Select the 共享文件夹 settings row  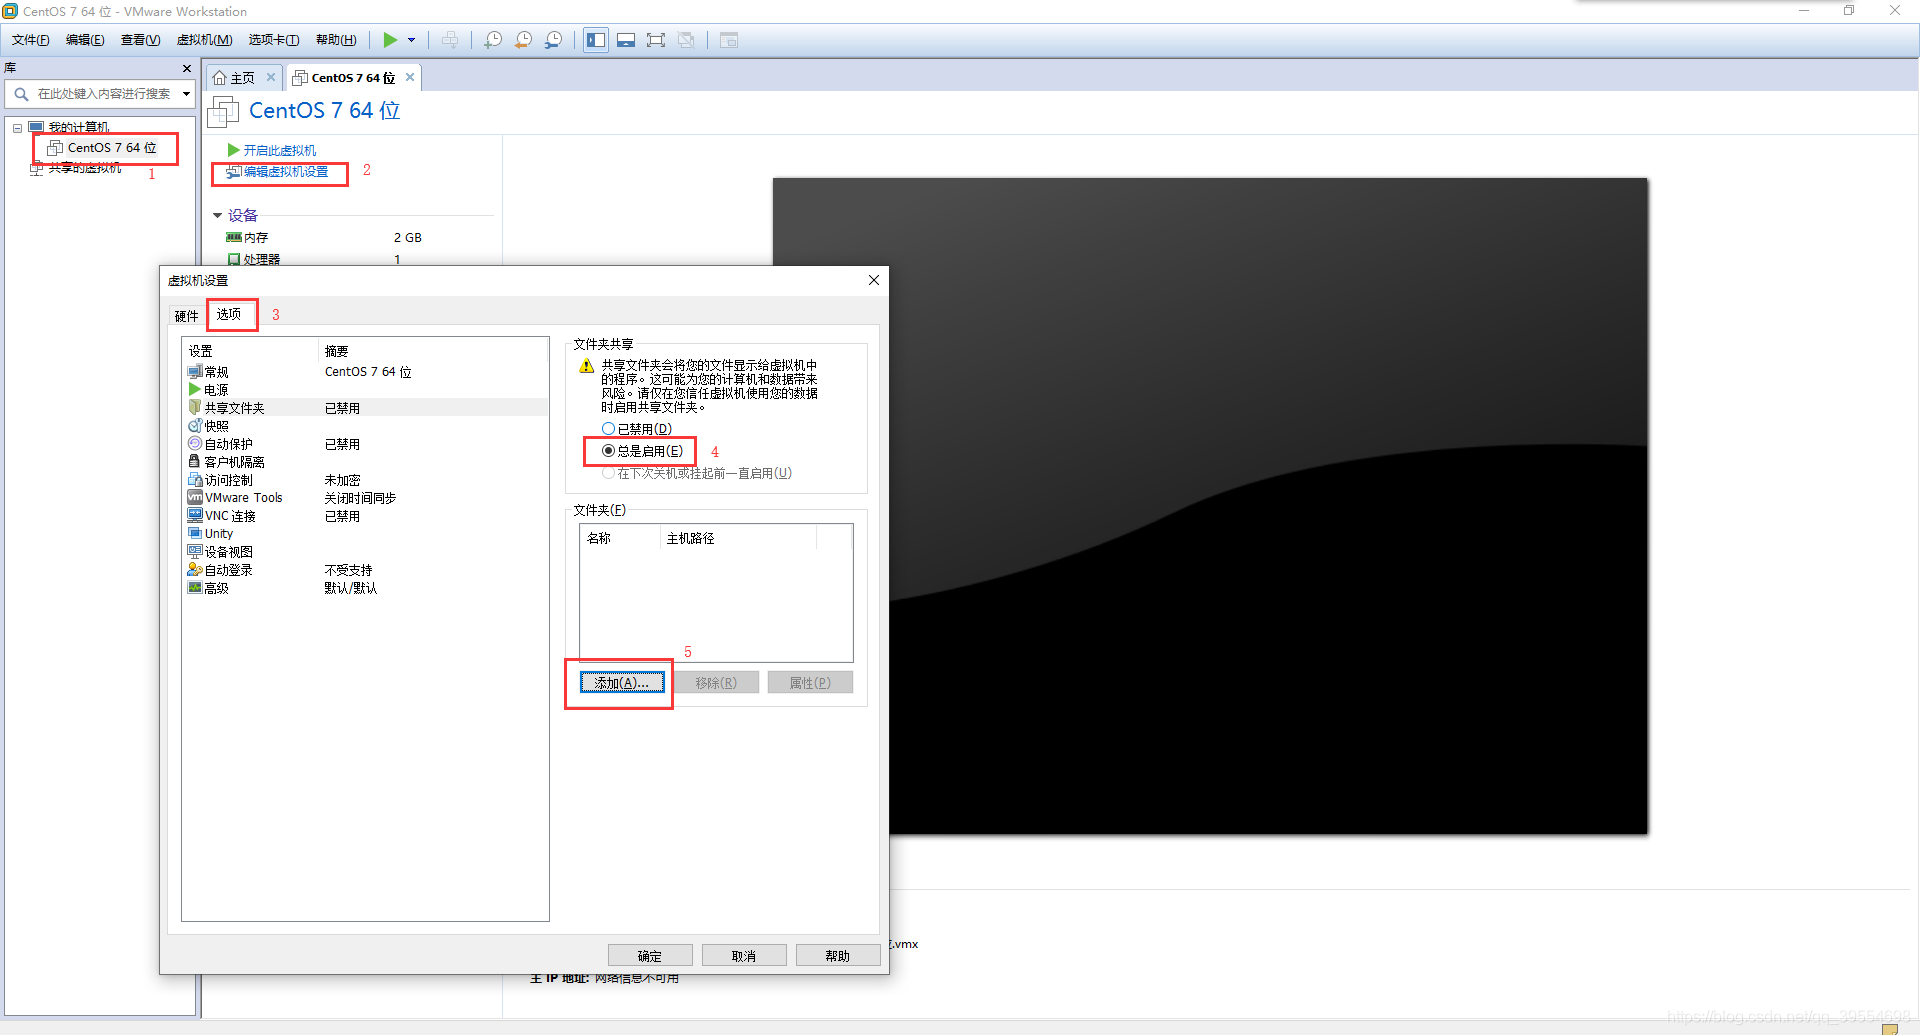pos(365,408)
